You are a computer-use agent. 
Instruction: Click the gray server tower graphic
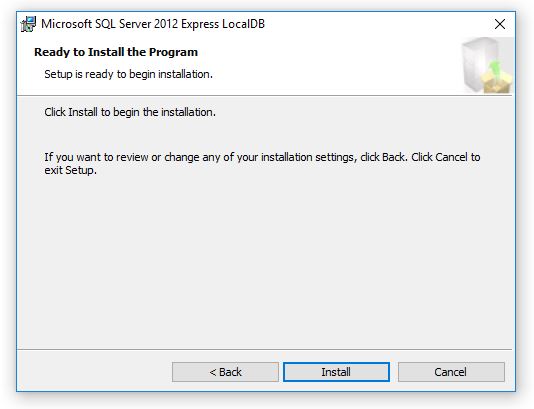(478, 63)
